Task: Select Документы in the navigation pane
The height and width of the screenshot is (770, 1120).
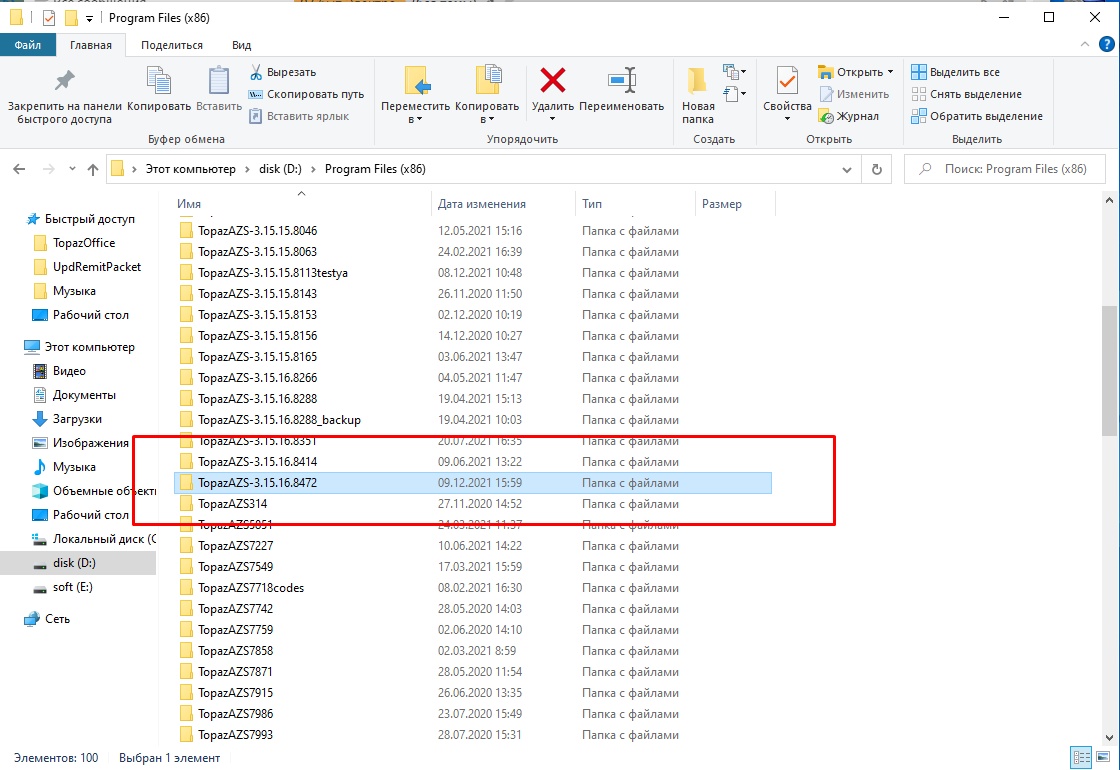Action: 84,395
